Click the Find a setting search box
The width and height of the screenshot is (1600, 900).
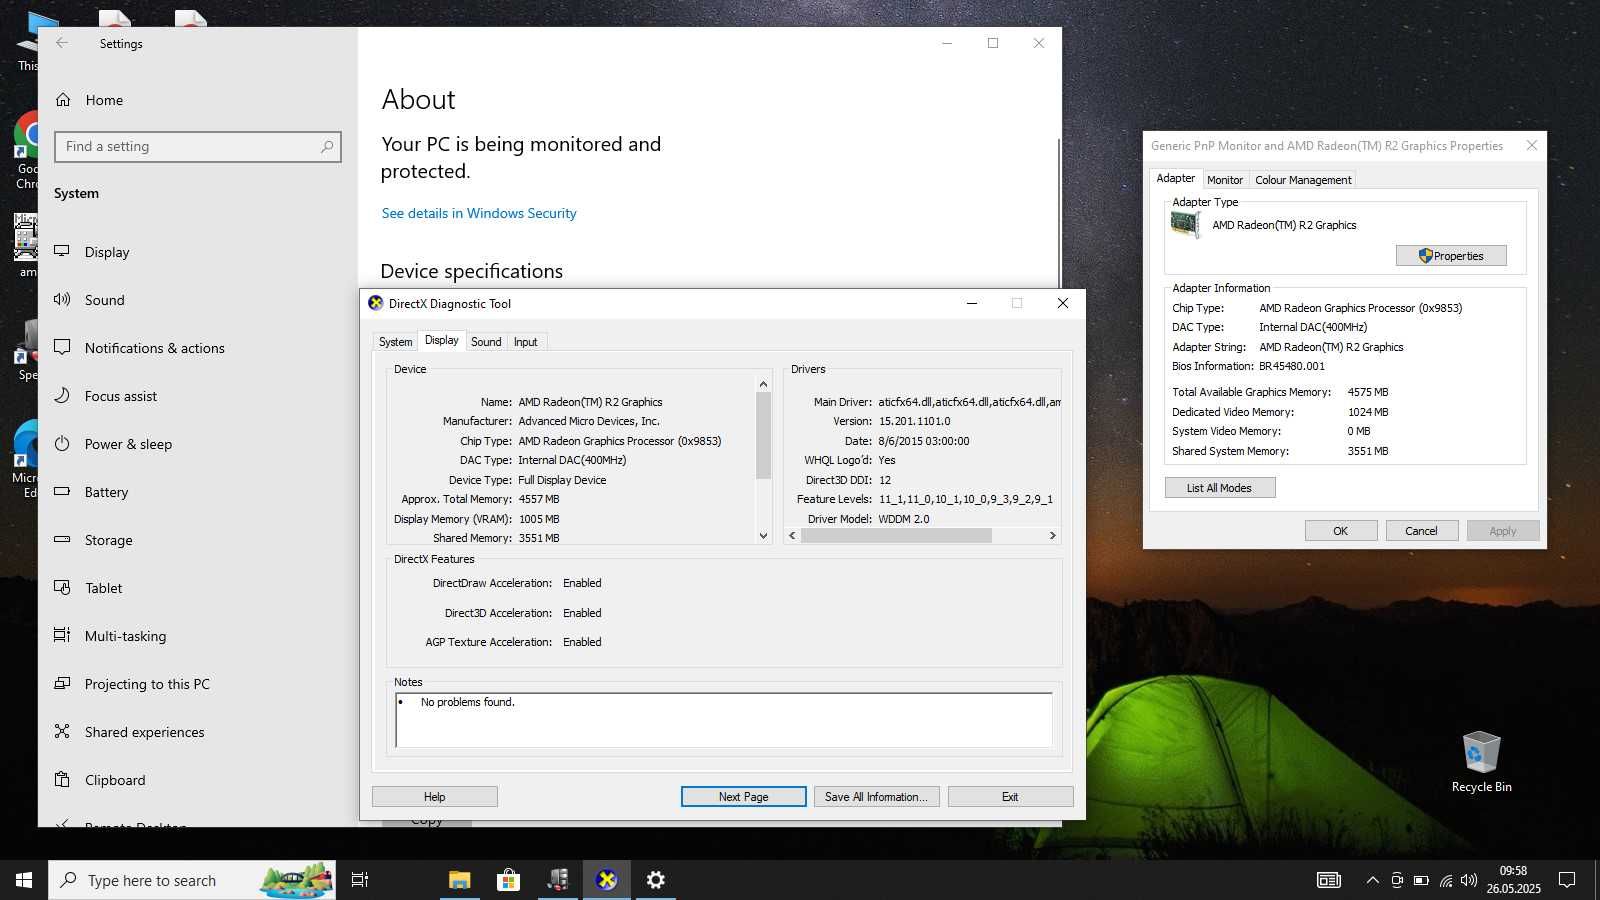[198, 147]
